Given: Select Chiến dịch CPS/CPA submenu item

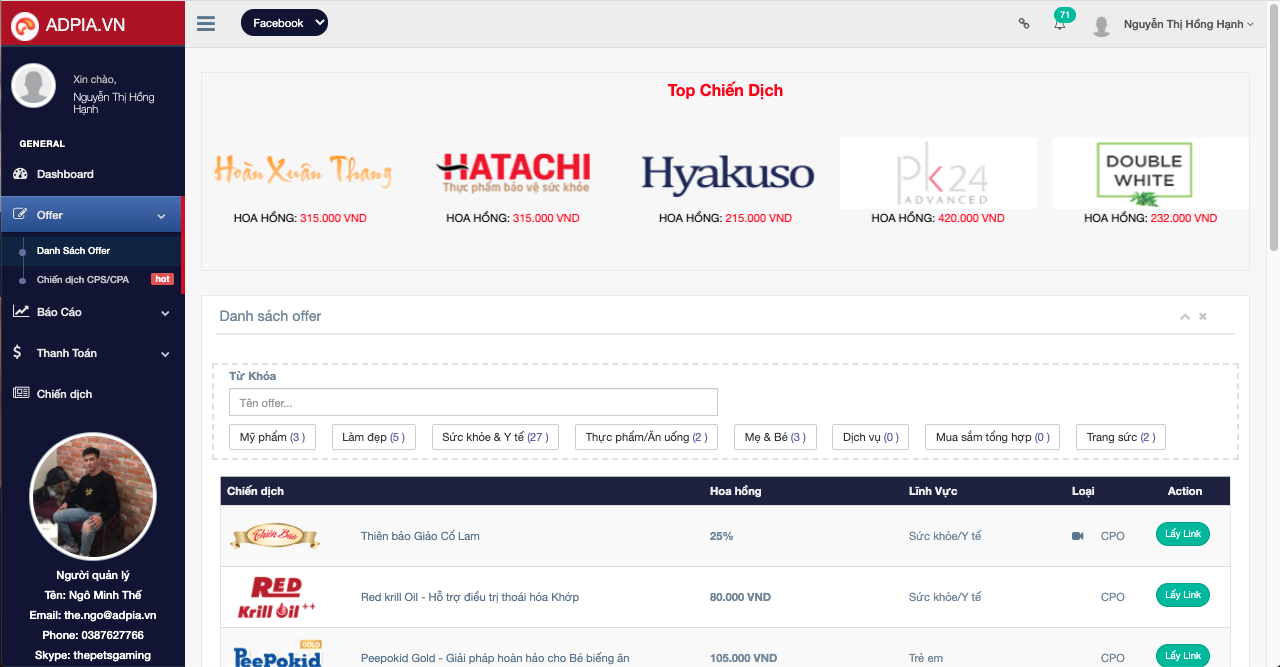Looking at the screenshot, I should (x=83, y=280).
